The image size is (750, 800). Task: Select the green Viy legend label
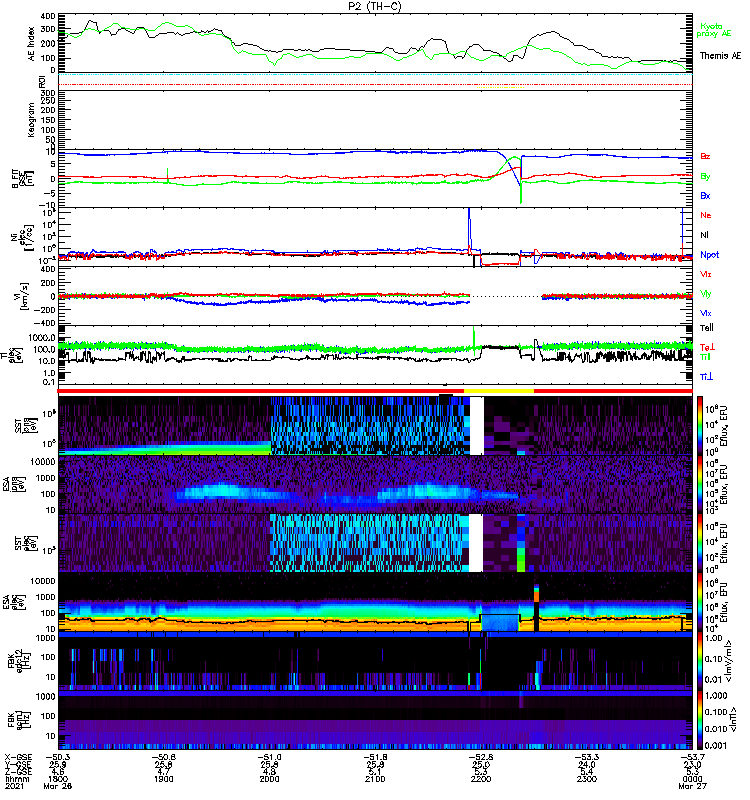coord(705,294)
